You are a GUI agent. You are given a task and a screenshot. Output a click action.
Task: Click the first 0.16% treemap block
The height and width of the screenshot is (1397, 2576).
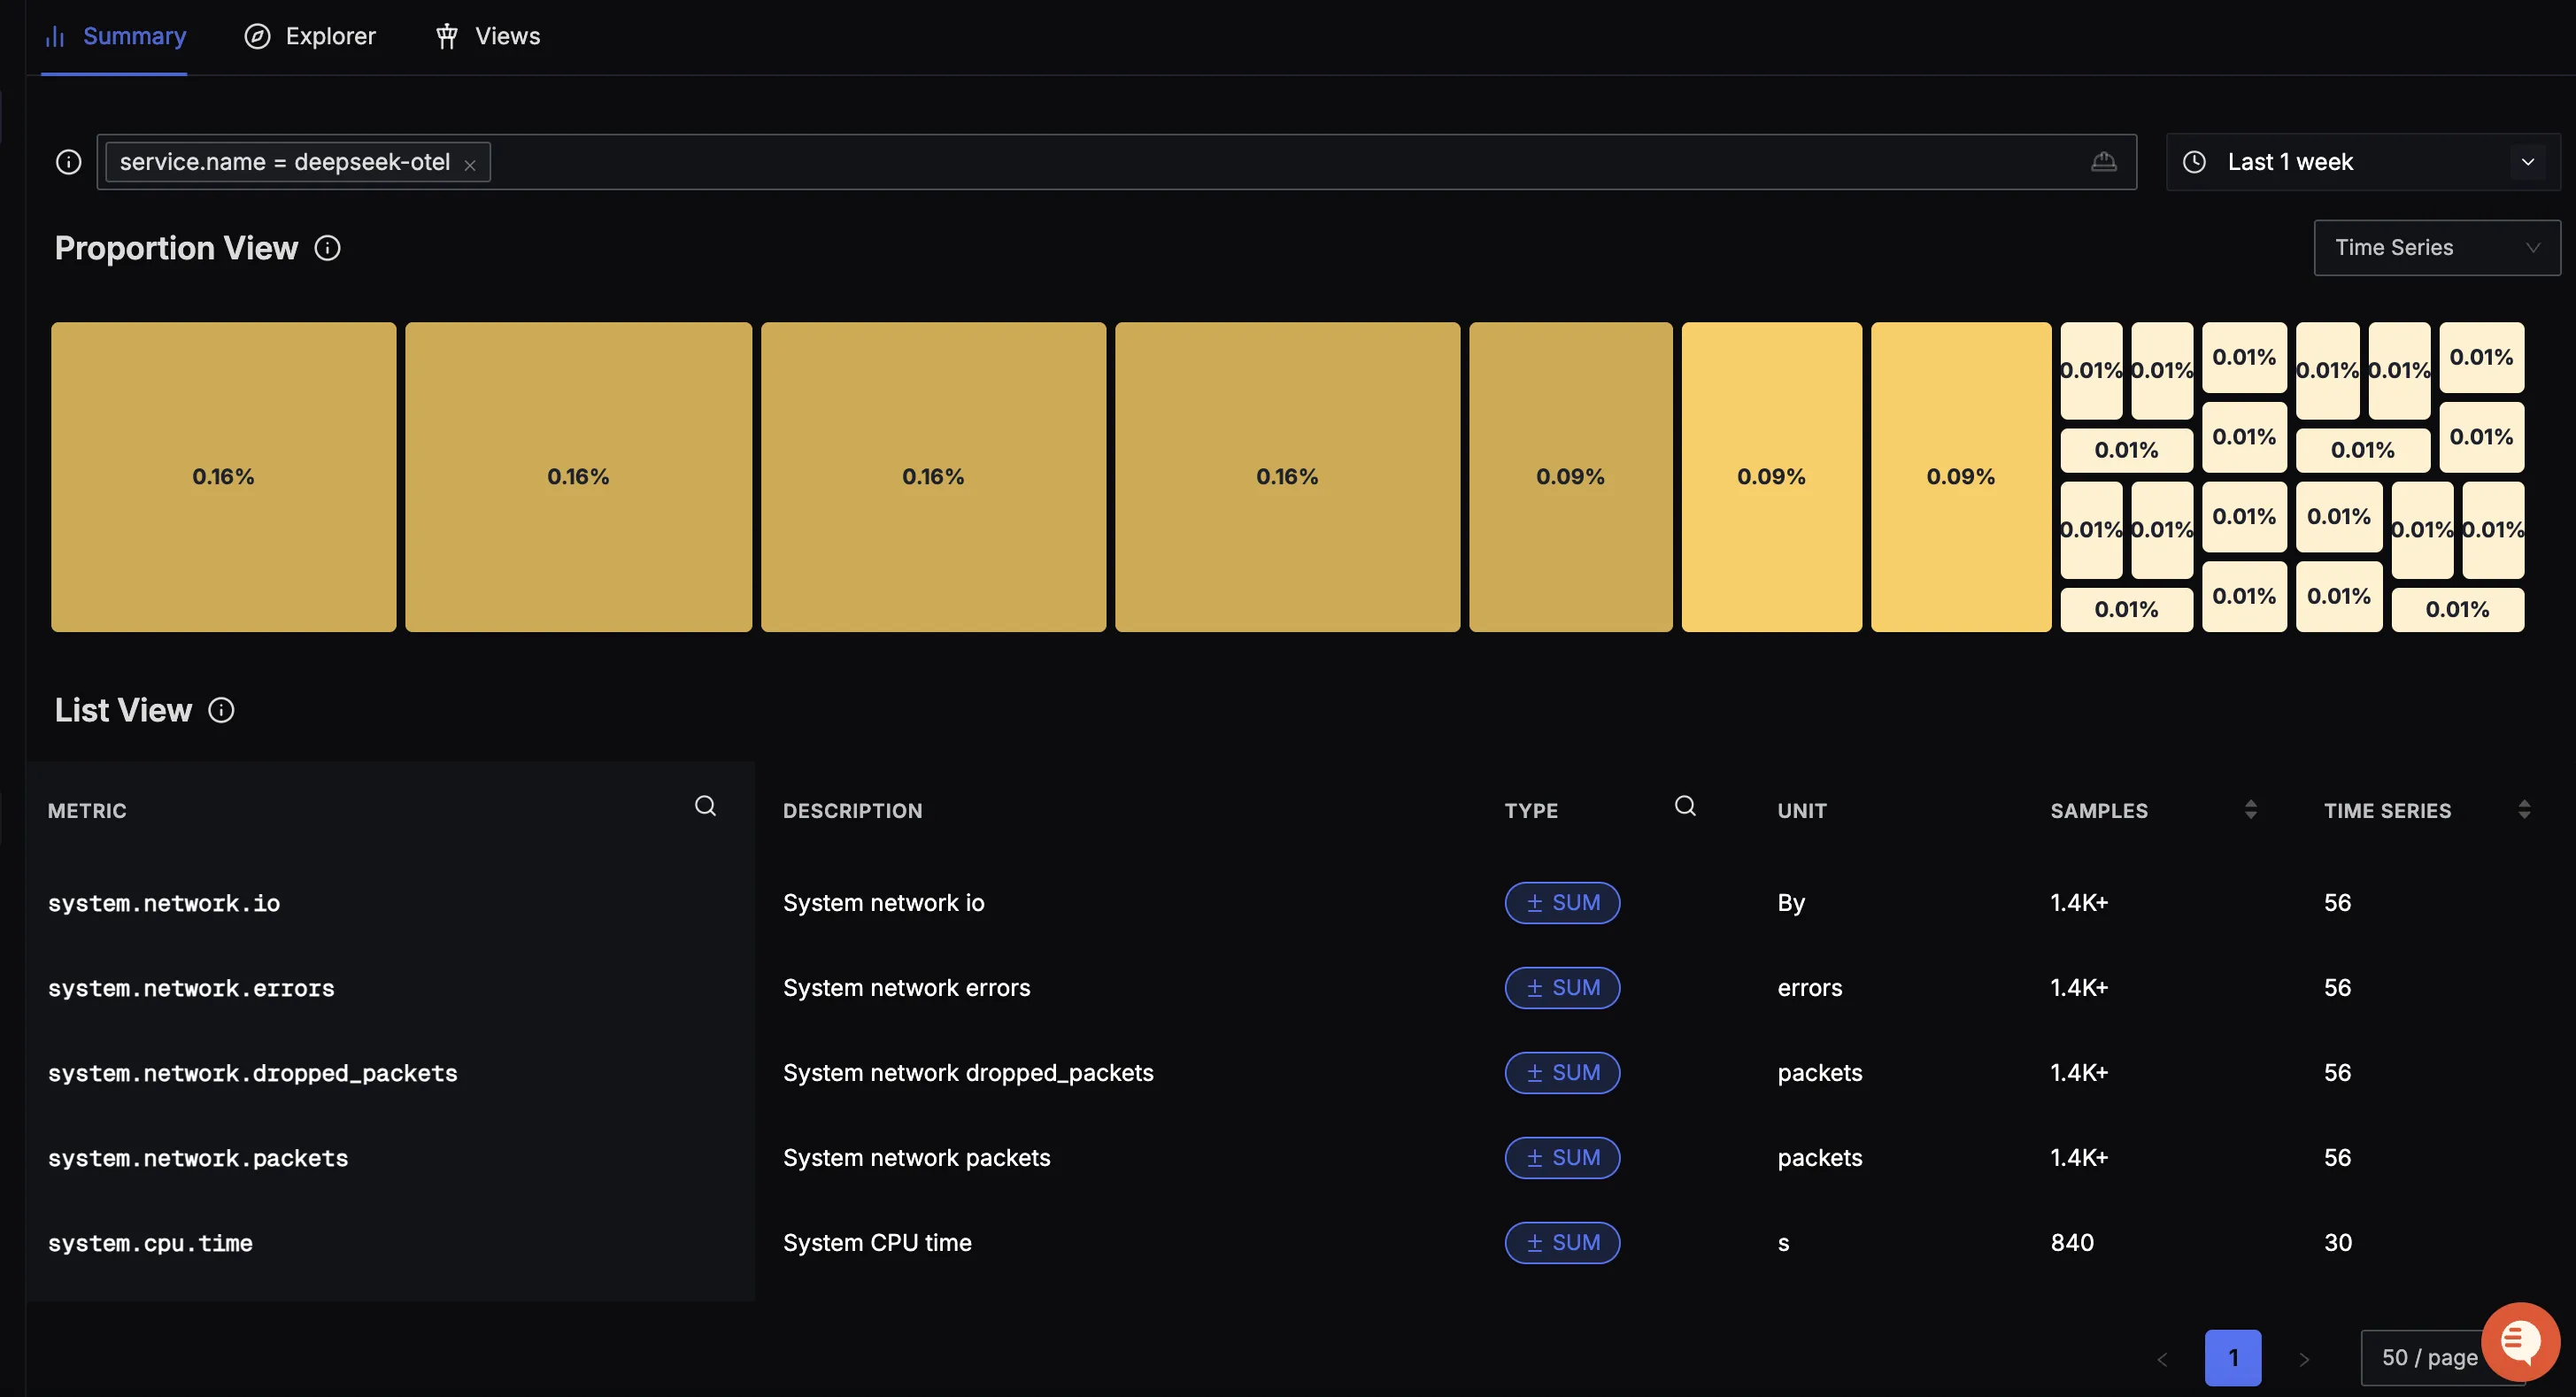coord(224,477)
